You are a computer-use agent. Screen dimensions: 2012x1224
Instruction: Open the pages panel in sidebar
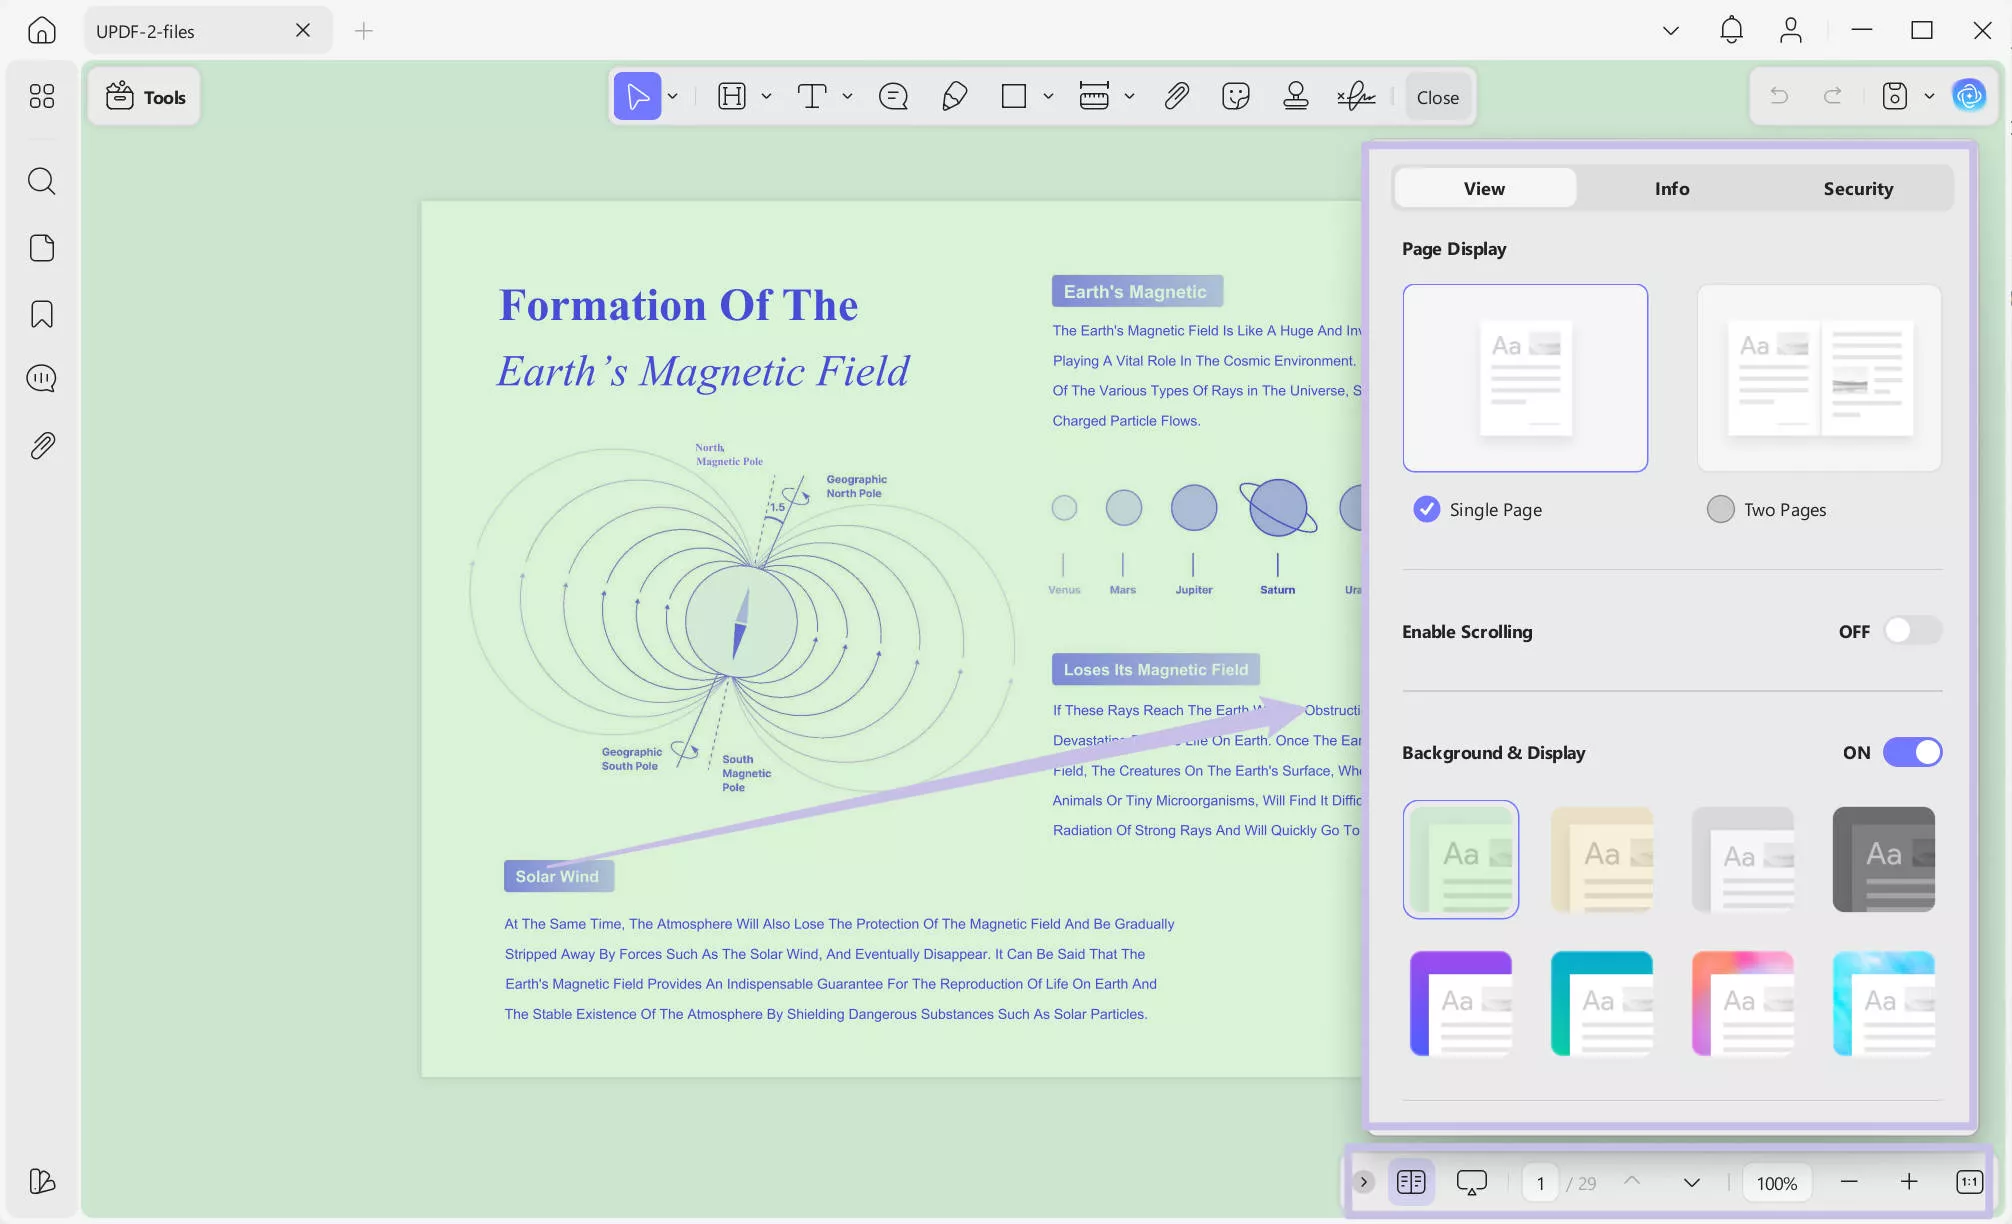[x=42, y=248]
